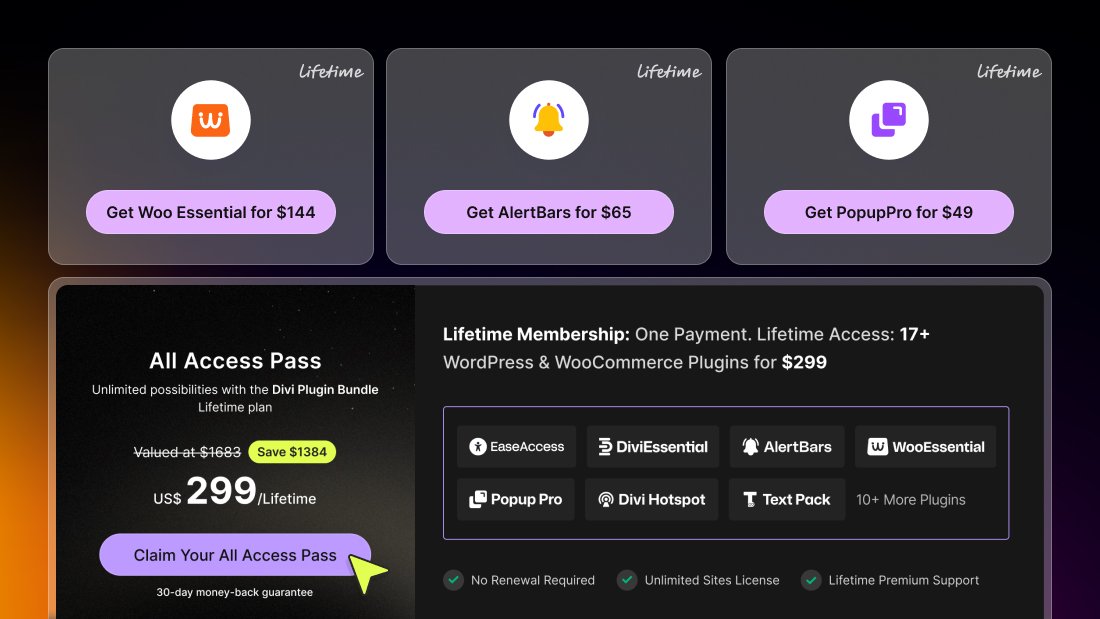1100x619 pixels.
Task: Click the No Renewal Required checkmark
Action: [x=454, y=580]
